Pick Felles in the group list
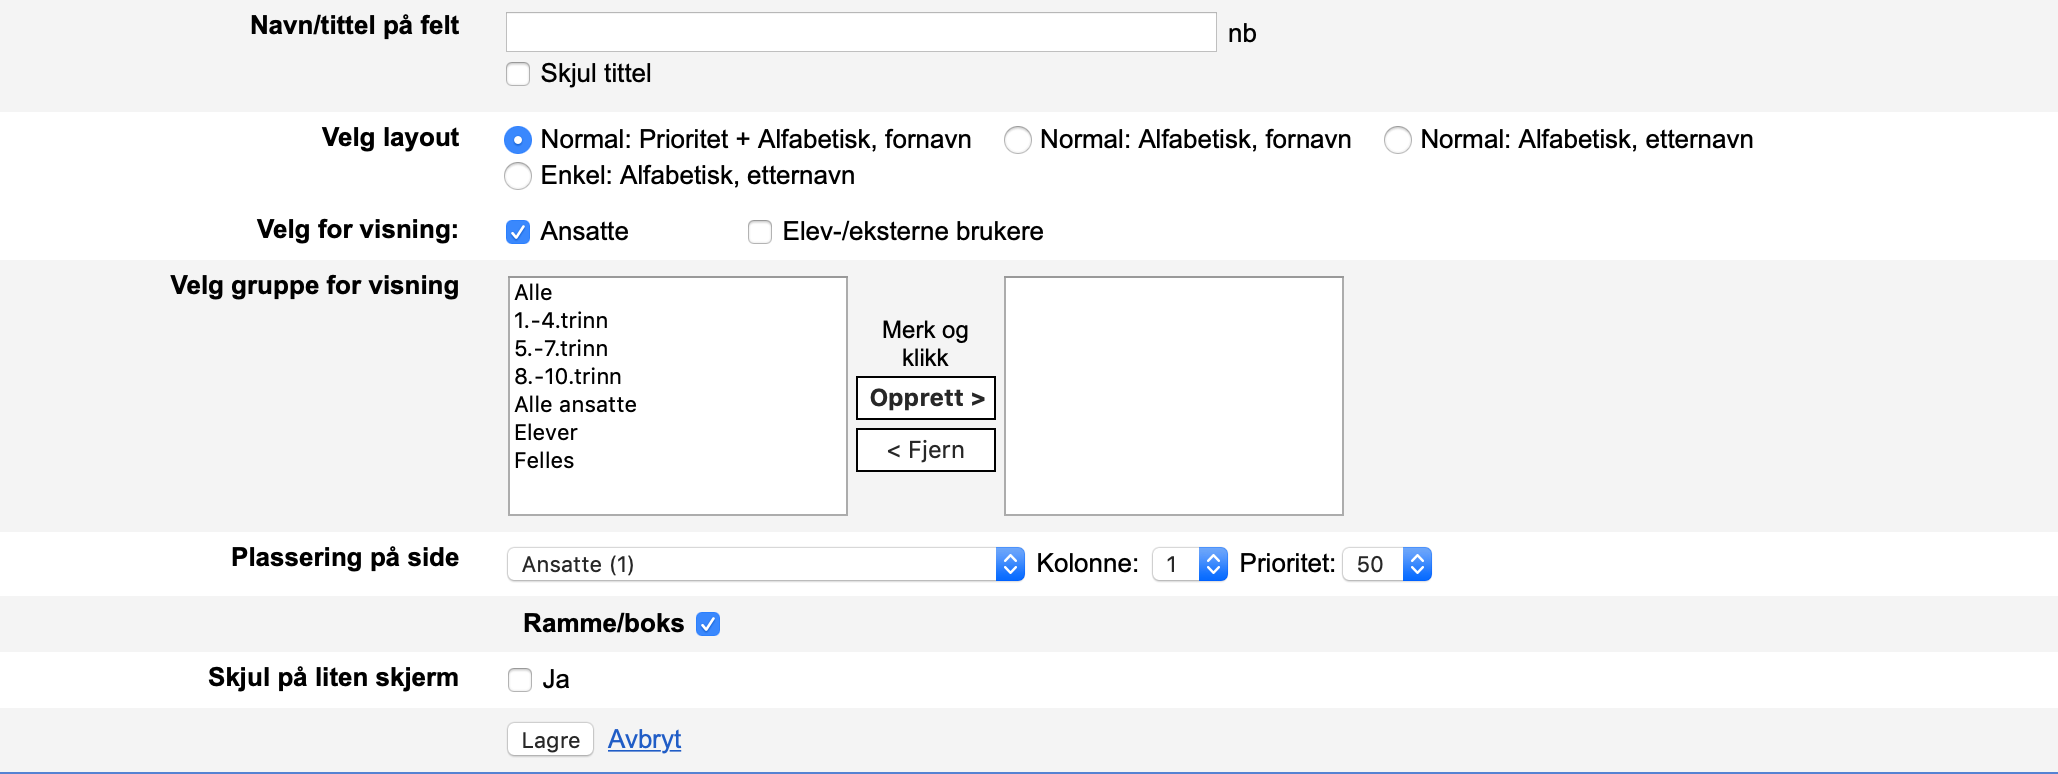The width and height of the screenshot is (2058, 774). tap(544, 461)
